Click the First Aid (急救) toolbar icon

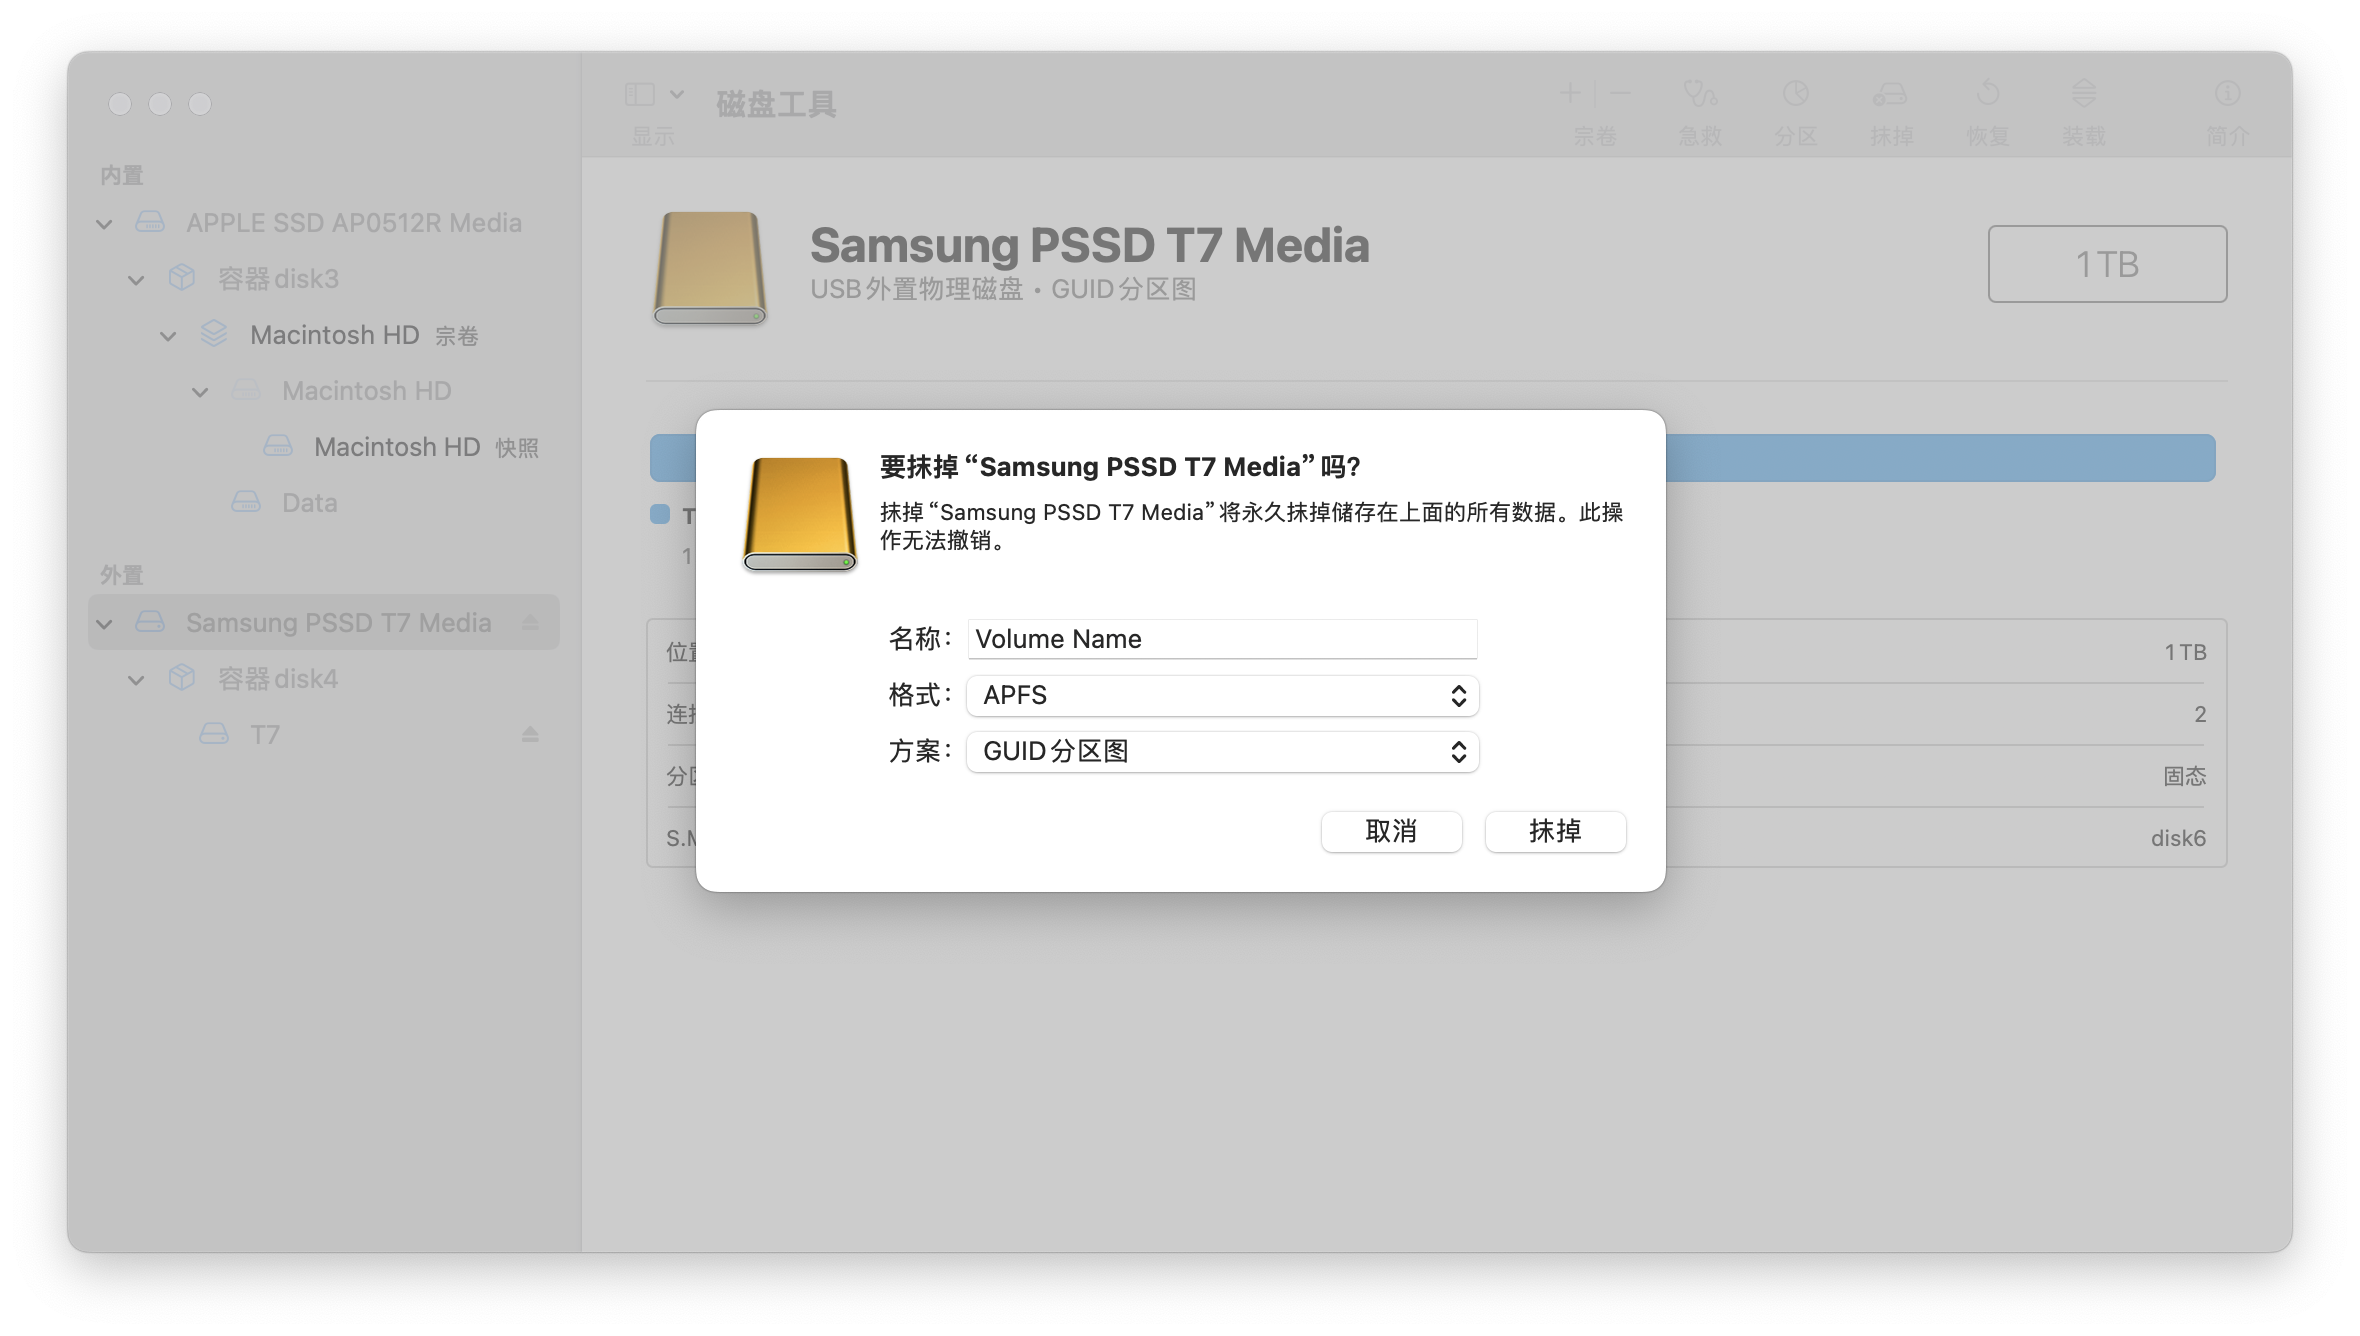pos(1699,95)
